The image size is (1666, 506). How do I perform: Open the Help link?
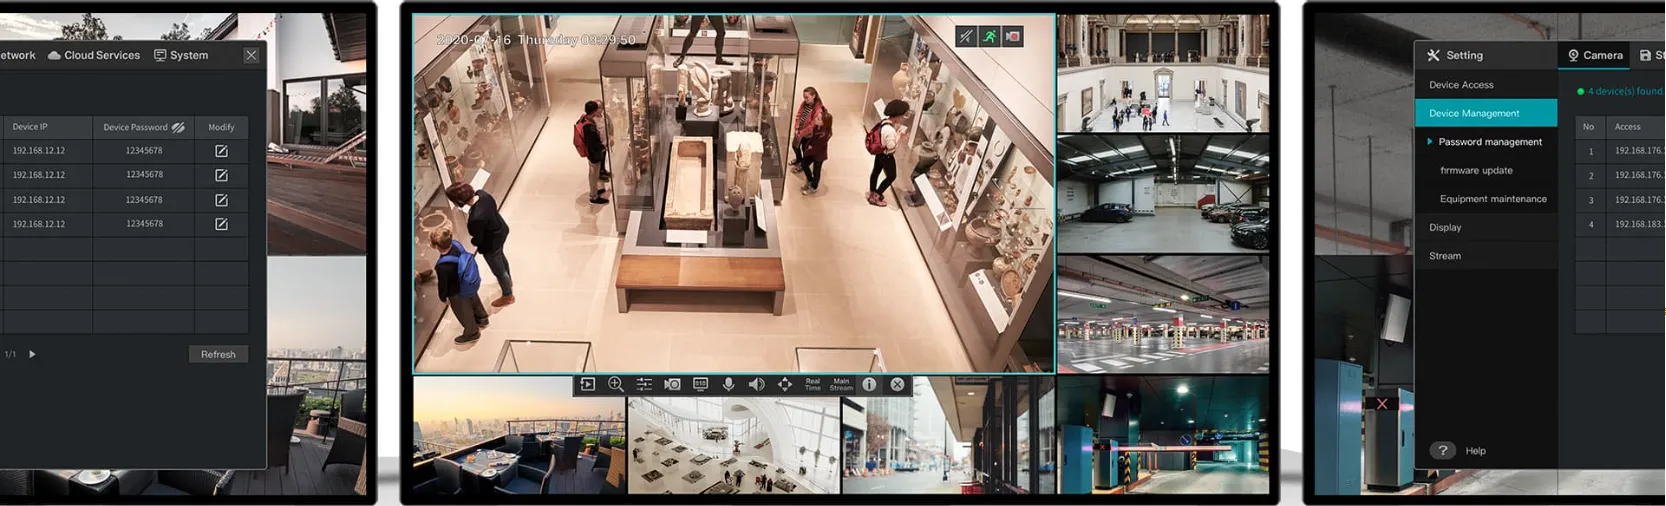(x=1475, y=451)
